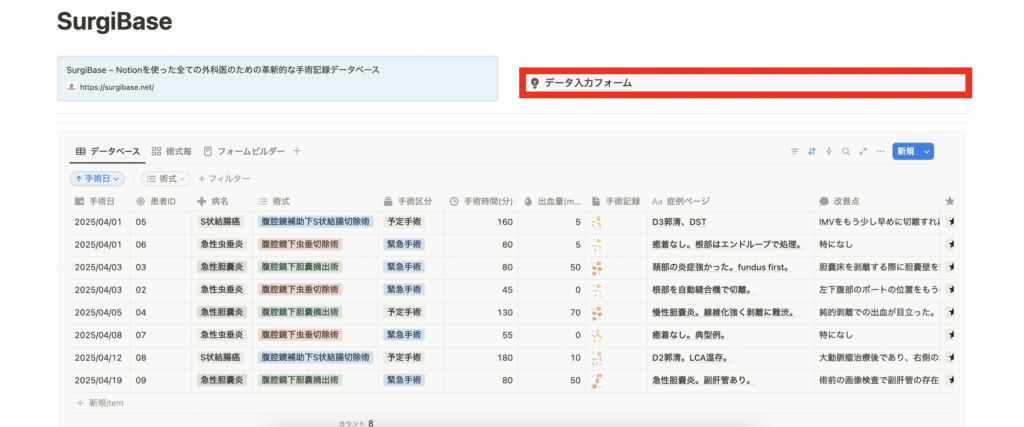
Task: Open 手術記録 thumbnail in patient 07 row
Action: point(596,334)
